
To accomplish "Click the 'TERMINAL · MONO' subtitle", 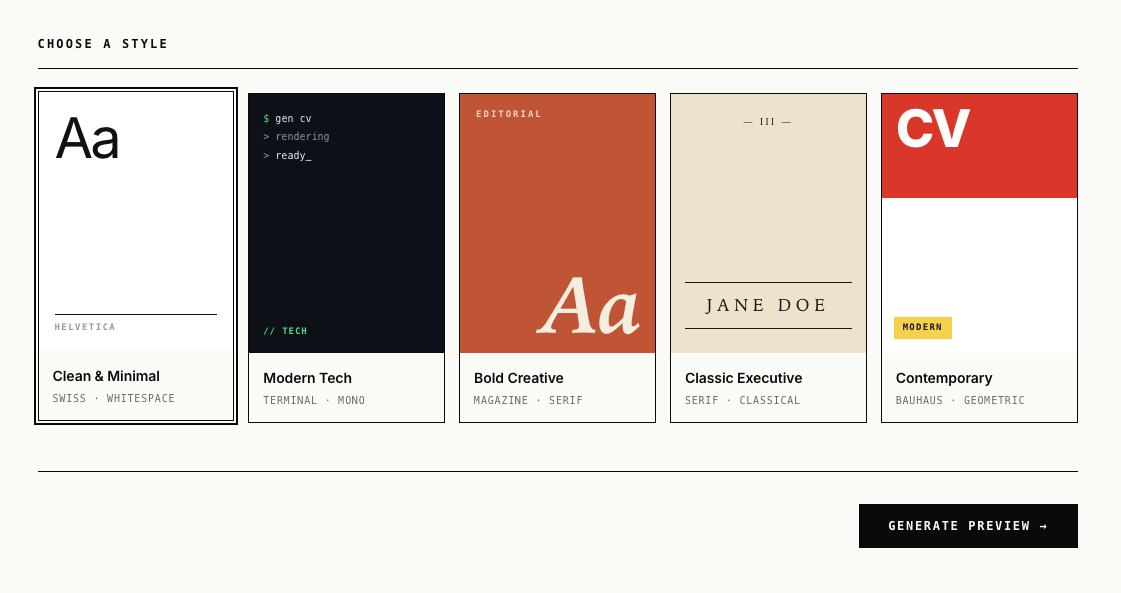I will coord(314,401).
